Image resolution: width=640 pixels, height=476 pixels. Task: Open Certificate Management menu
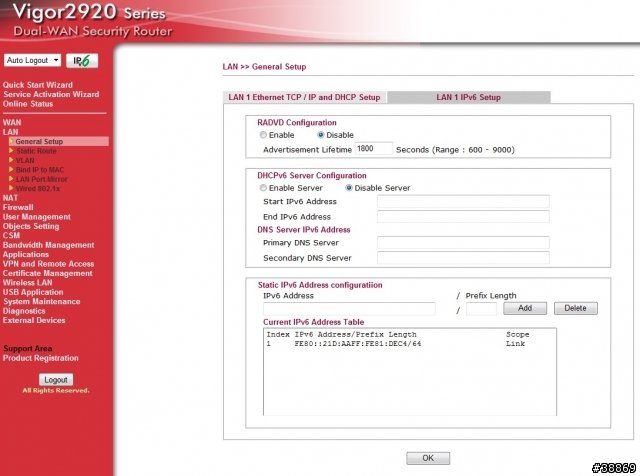tap(48, 273)
